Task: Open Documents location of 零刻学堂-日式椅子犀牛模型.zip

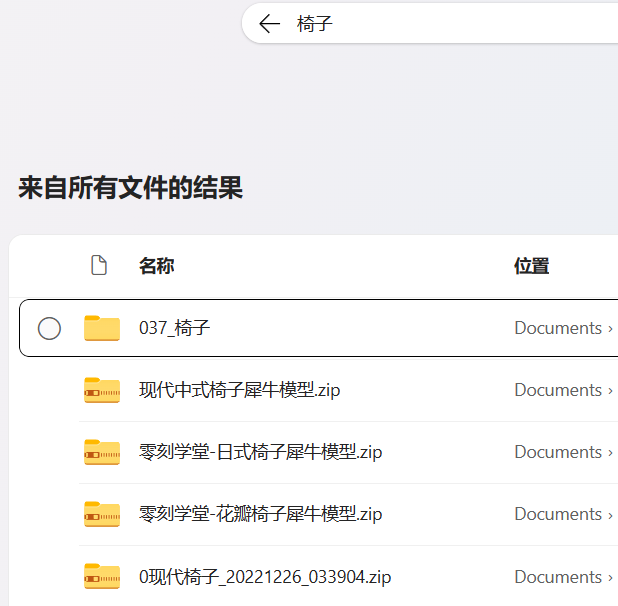Action: (x=557, y=452)
